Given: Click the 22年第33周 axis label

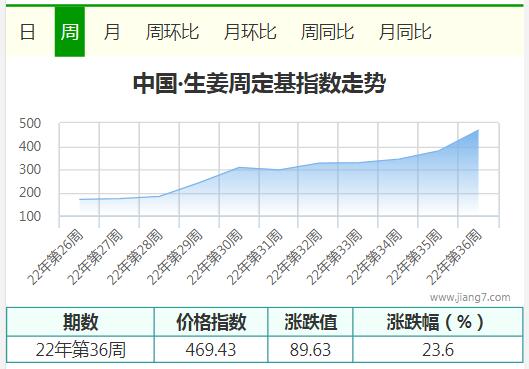Looking at the screenshot, I should coord(335,256).
